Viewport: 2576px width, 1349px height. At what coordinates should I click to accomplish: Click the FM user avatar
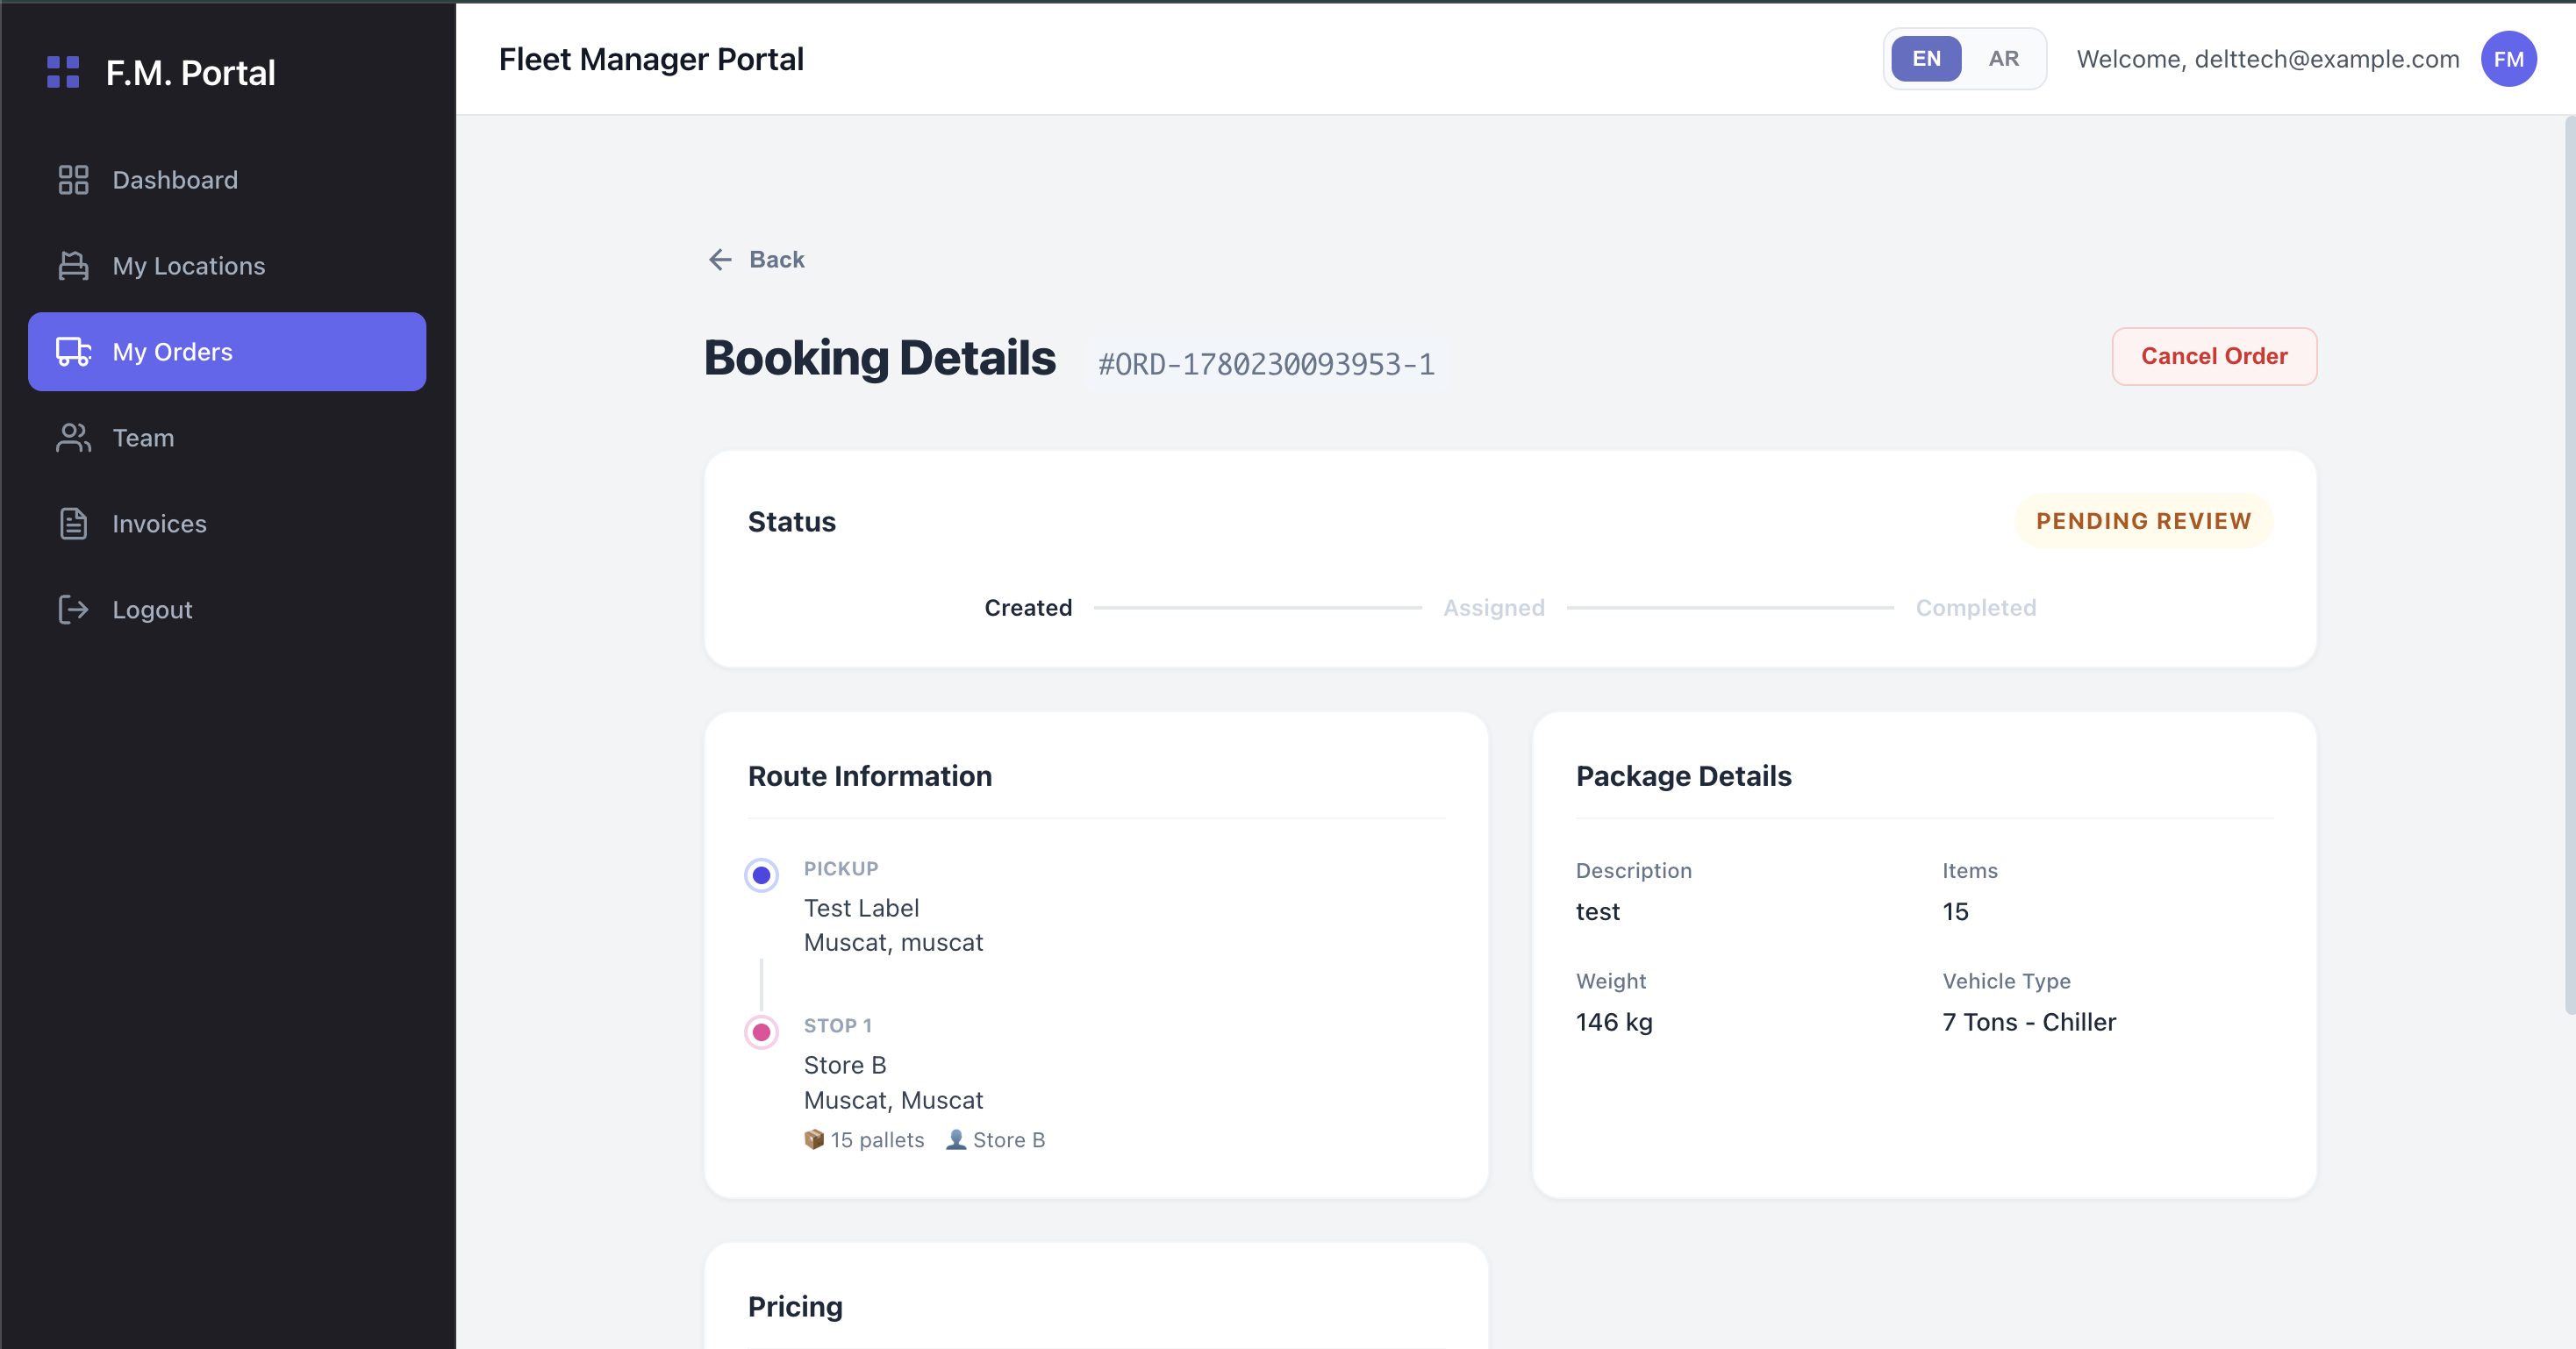[2508, 59]
